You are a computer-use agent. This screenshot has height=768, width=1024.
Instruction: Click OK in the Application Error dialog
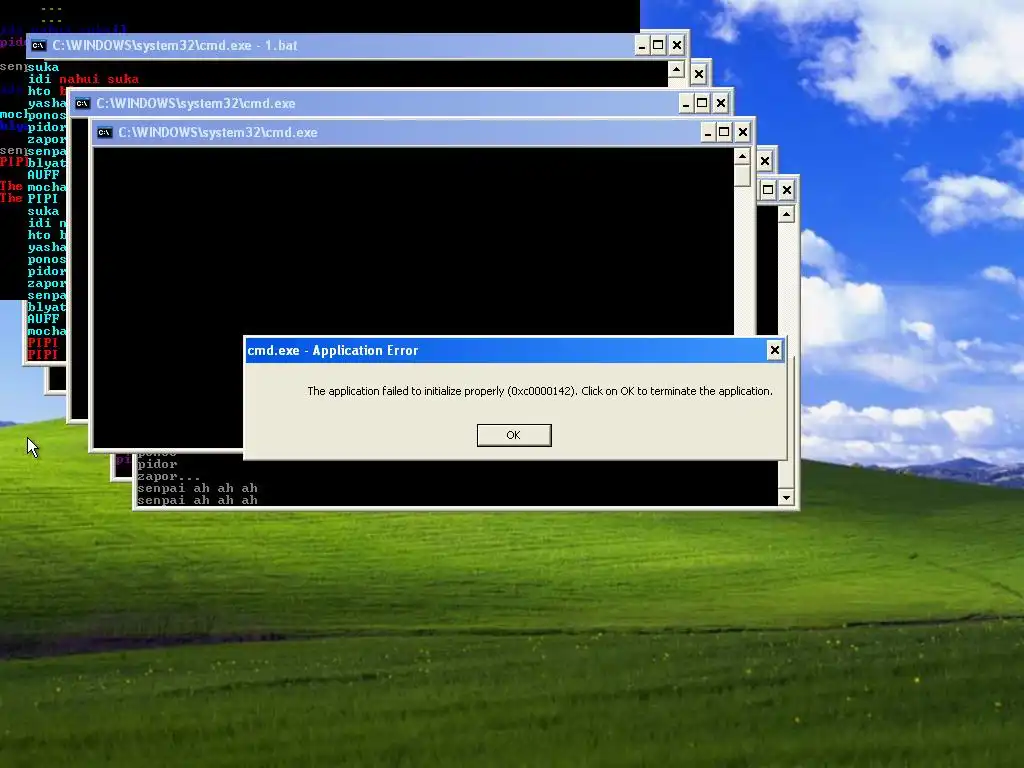[514, 435]
